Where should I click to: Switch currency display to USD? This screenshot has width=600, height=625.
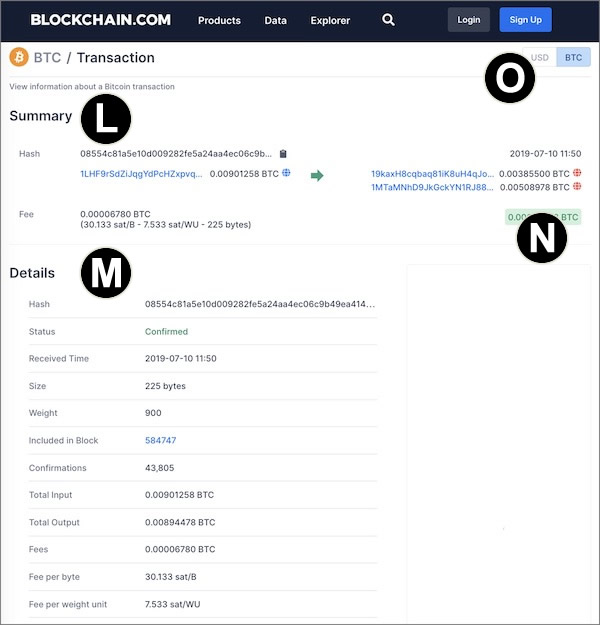539,57
